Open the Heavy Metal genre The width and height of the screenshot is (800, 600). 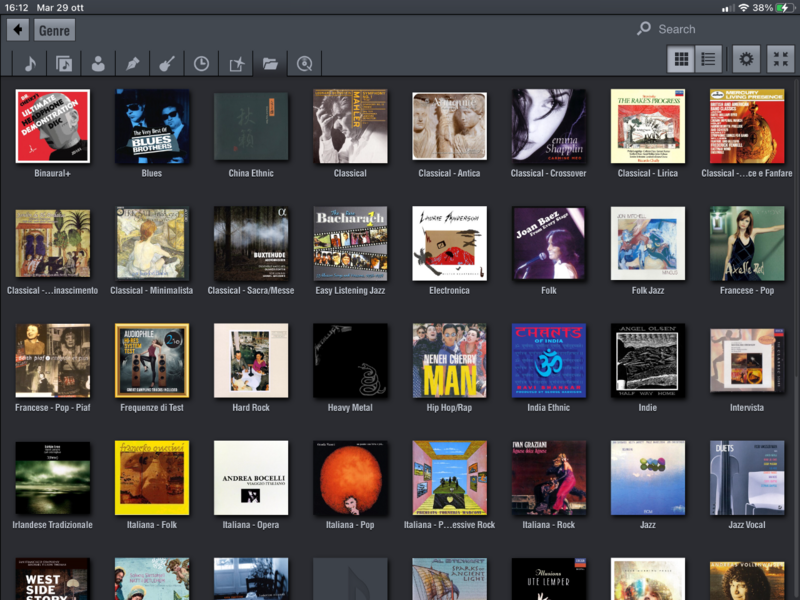pos(350,361)
